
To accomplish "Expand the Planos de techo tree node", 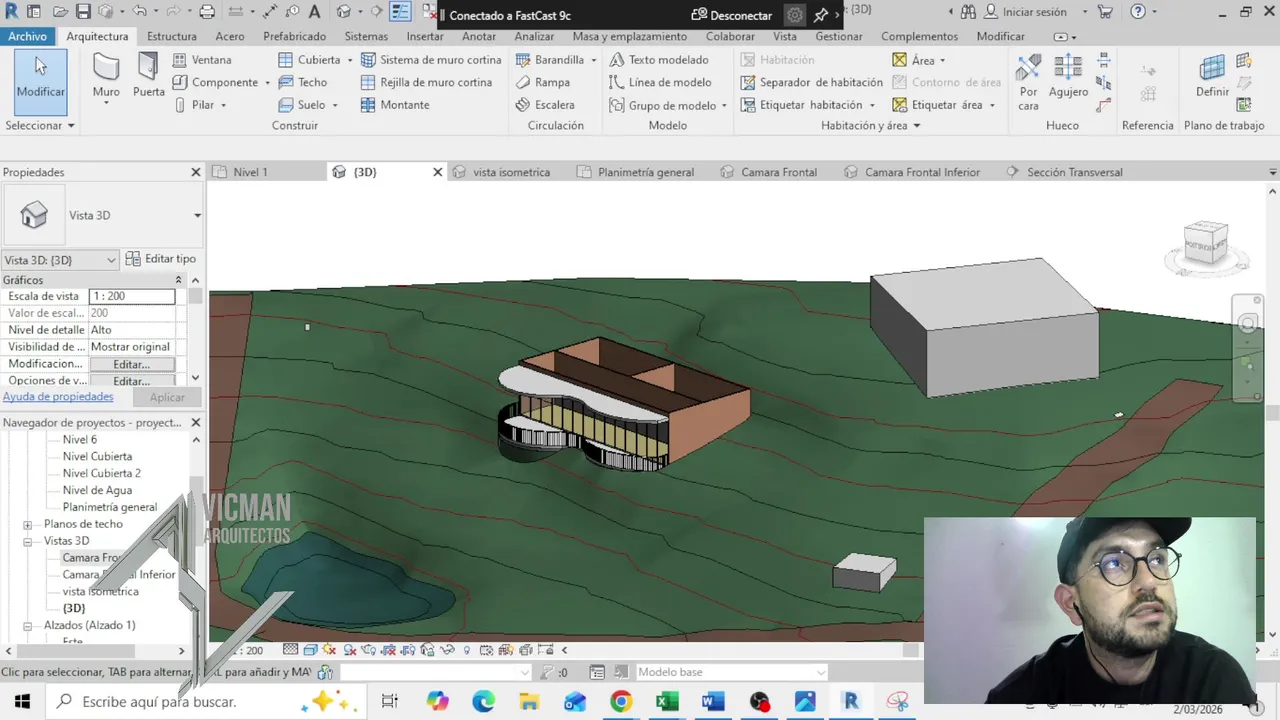I will [28, 524].
